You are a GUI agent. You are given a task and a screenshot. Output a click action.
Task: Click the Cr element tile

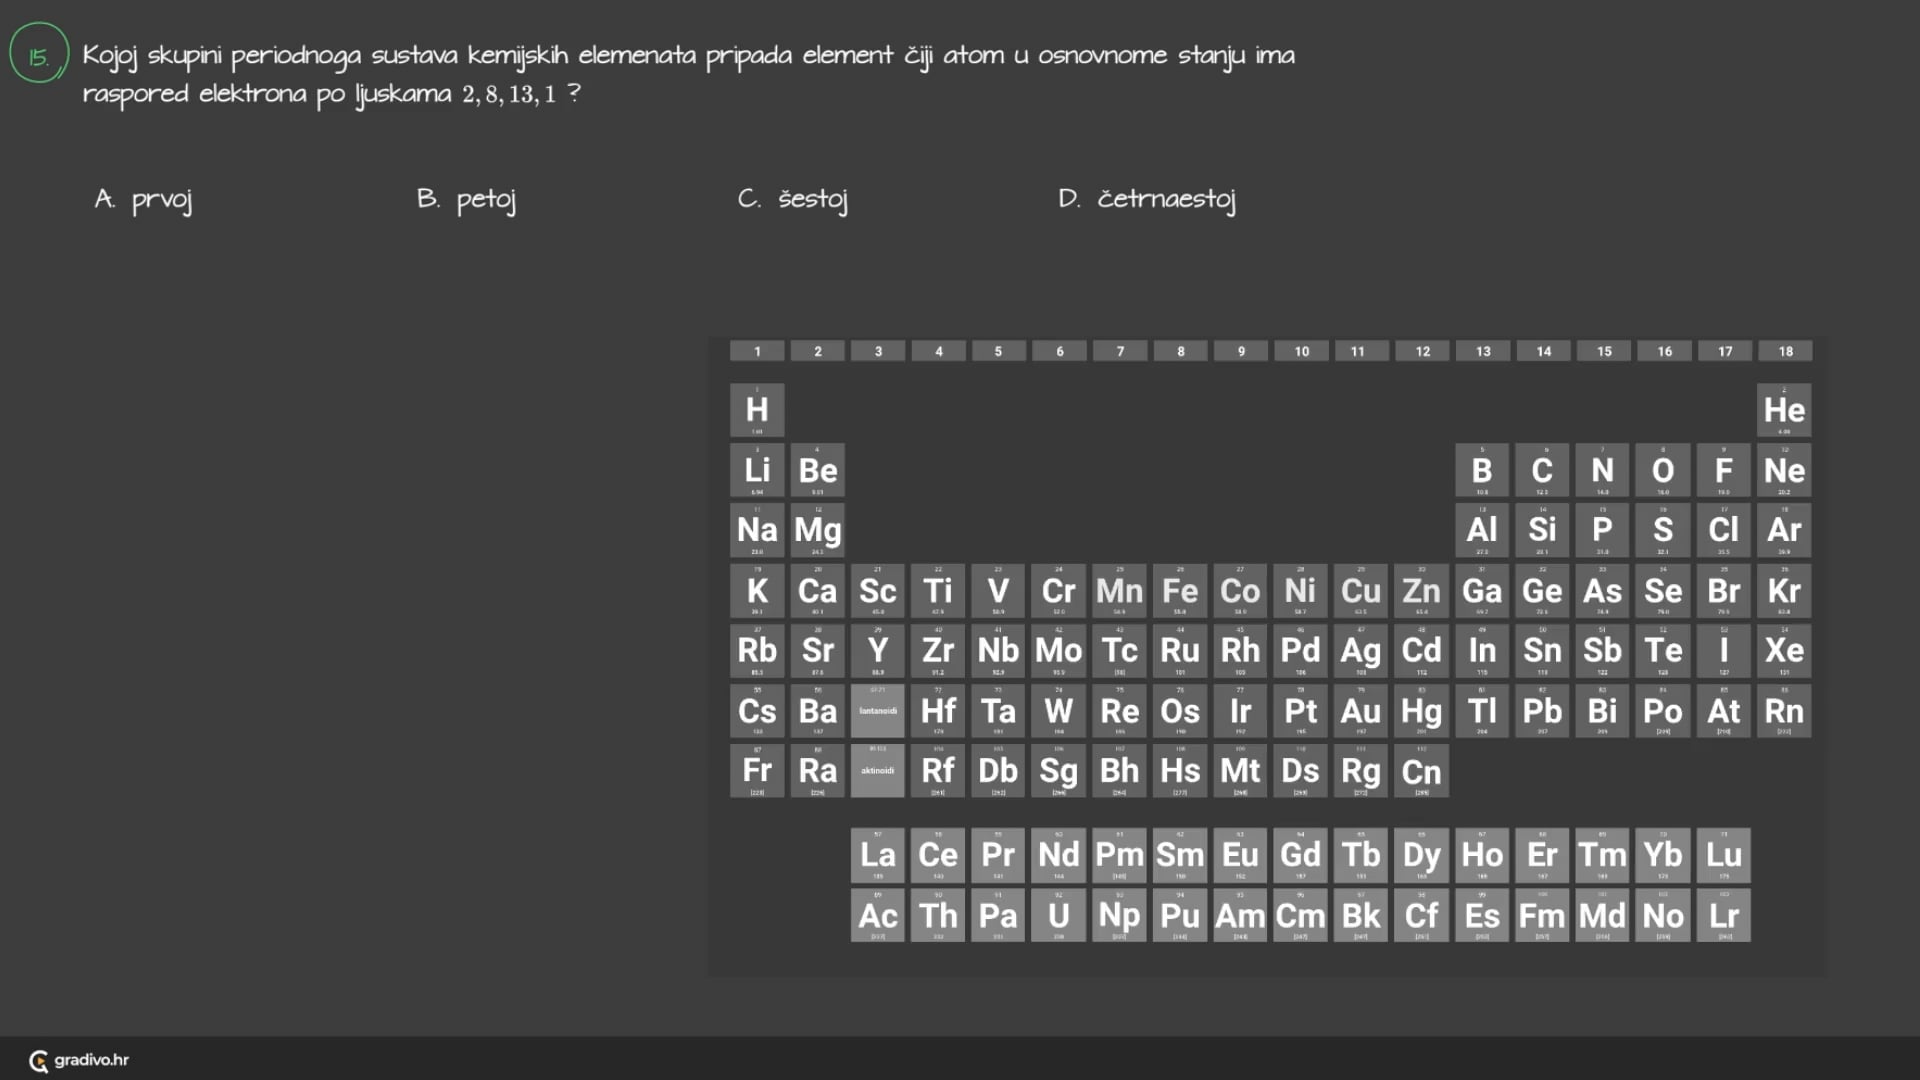pos(1058,591)
